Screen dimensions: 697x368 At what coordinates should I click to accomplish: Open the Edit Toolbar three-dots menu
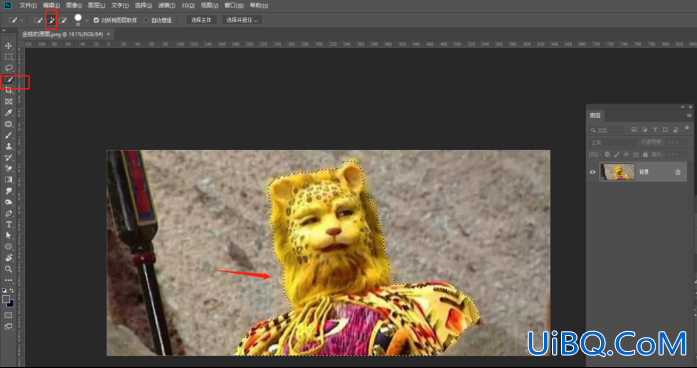[x=8, y=280]
